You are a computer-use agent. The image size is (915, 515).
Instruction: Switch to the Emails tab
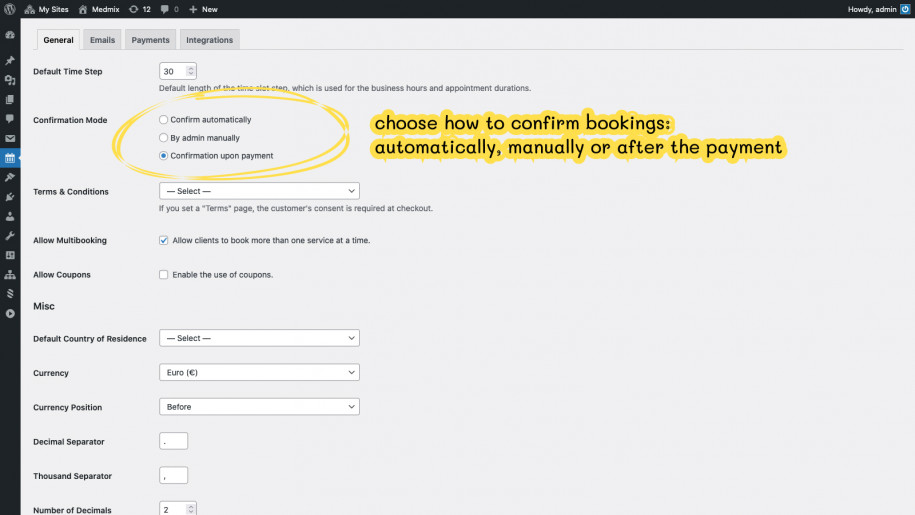102,40
